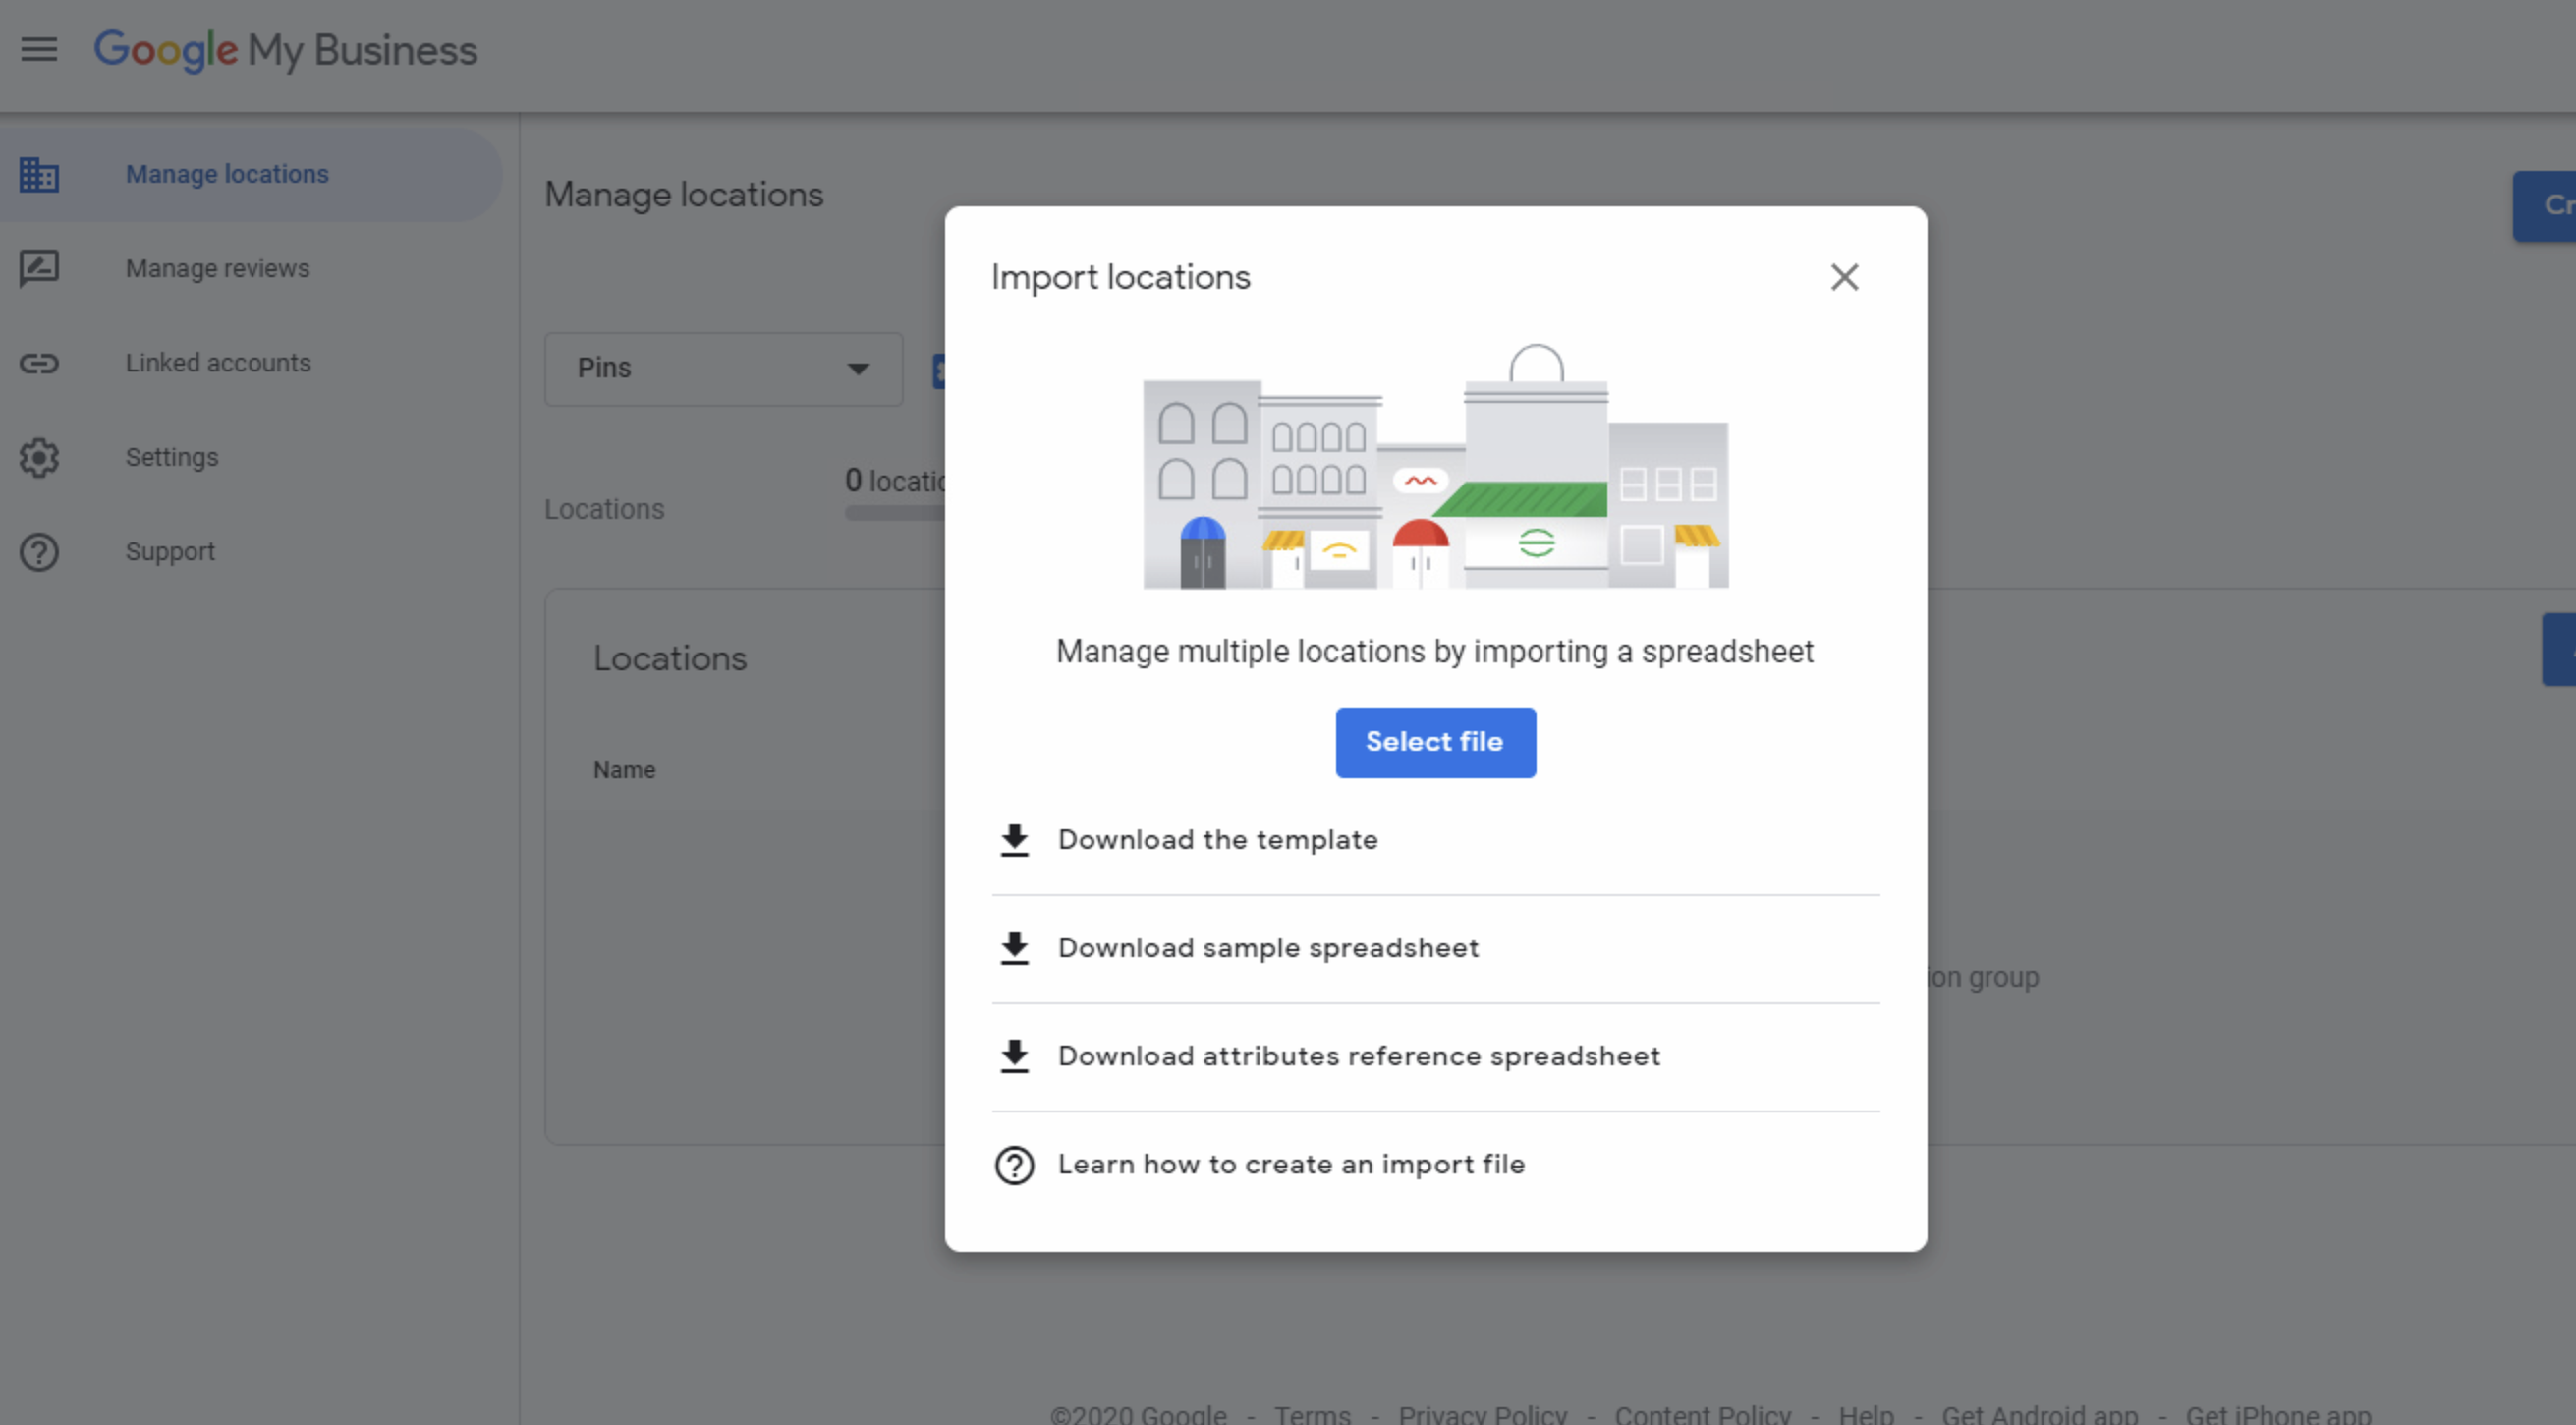This screenshot has width=2576, height=1425.
Task: Open Manage reviews in sidebar
Action: (250, 268)
